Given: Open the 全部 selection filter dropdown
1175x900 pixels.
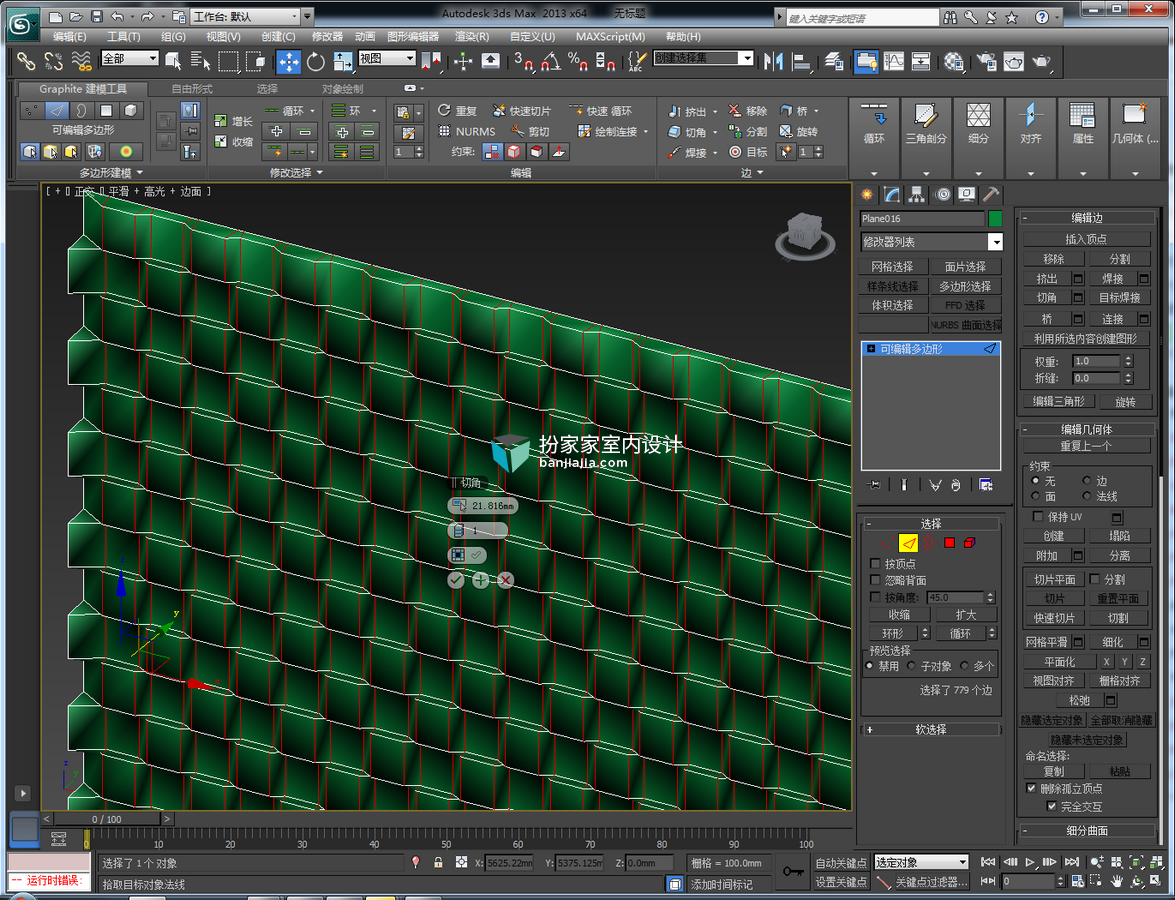Looking at the screenshot, I should pos(130,58).
